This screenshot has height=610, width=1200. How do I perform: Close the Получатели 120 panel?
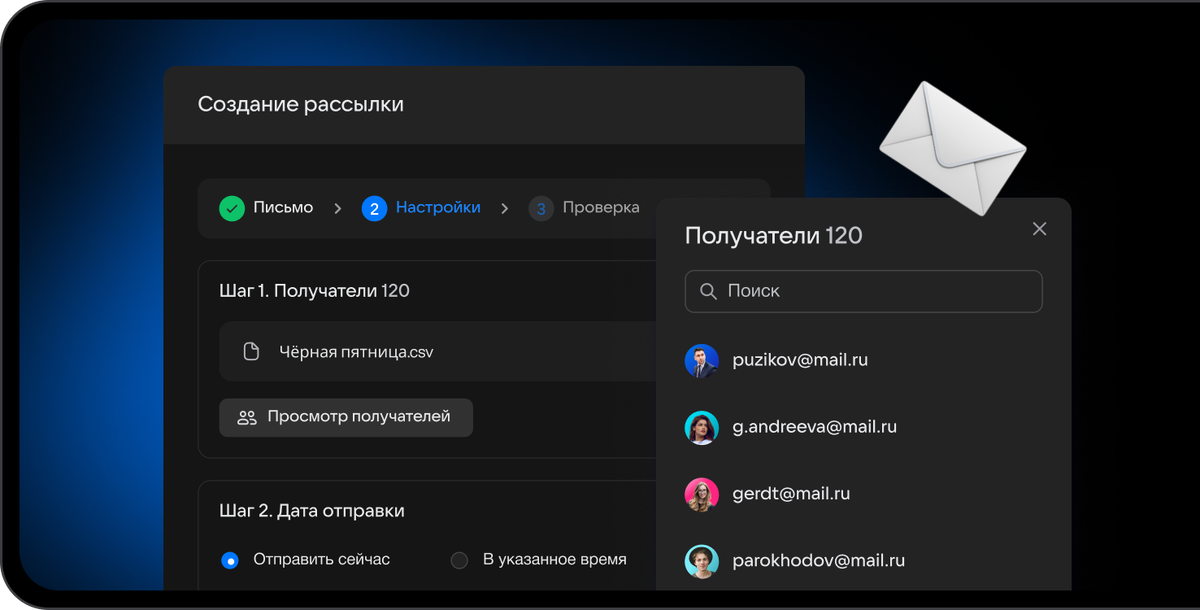click(x=1039, y=229)
